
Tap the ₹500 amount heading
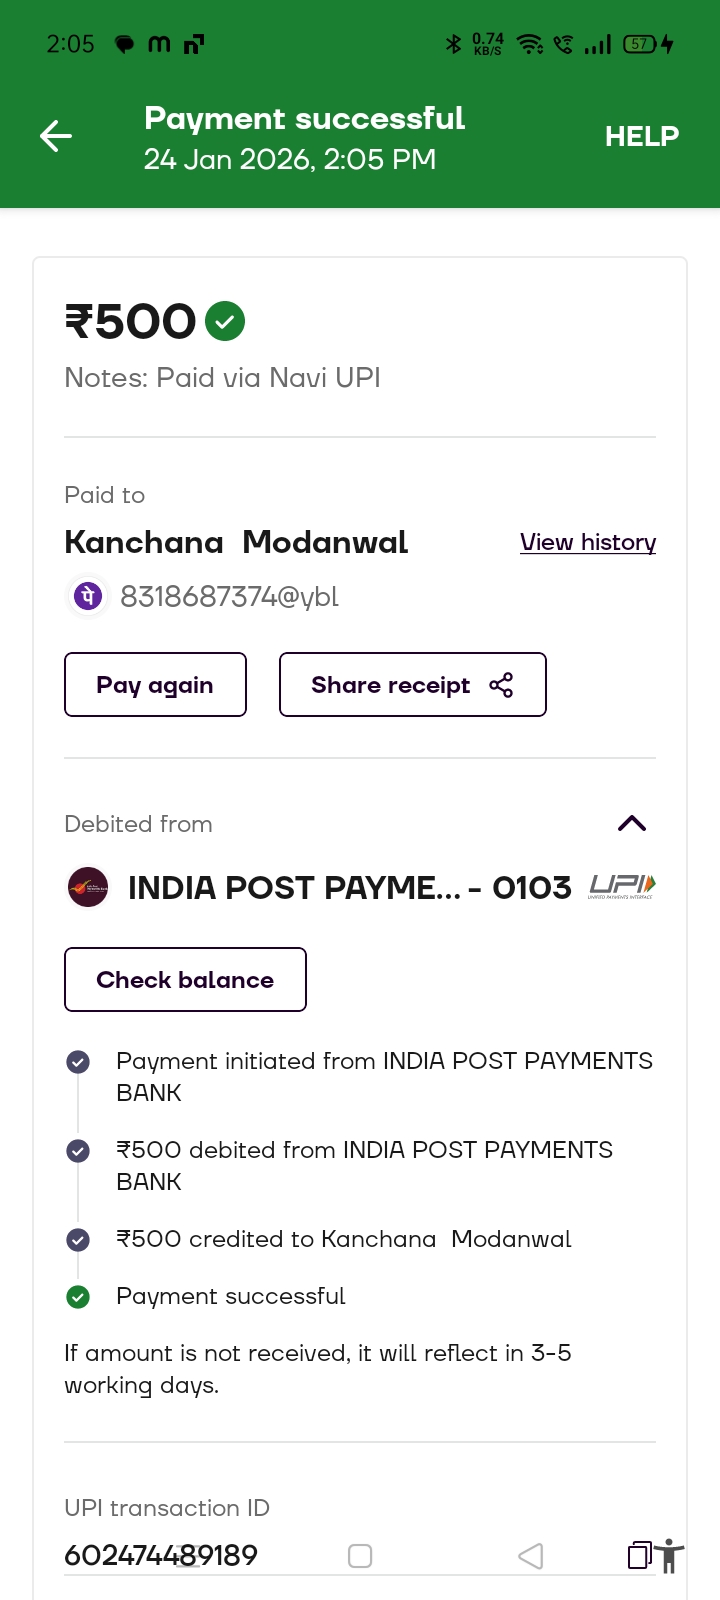131,321
